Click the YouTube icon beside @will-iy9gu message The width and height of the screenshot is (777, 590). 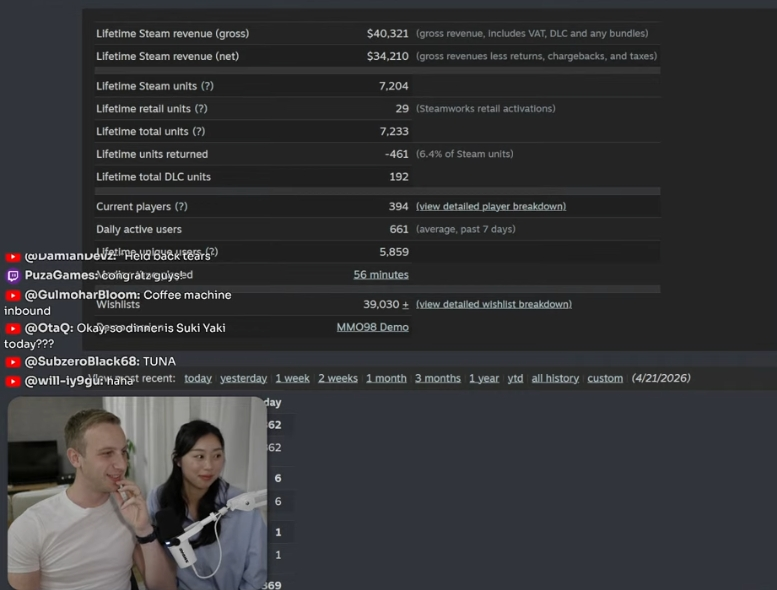click(13, 381)
